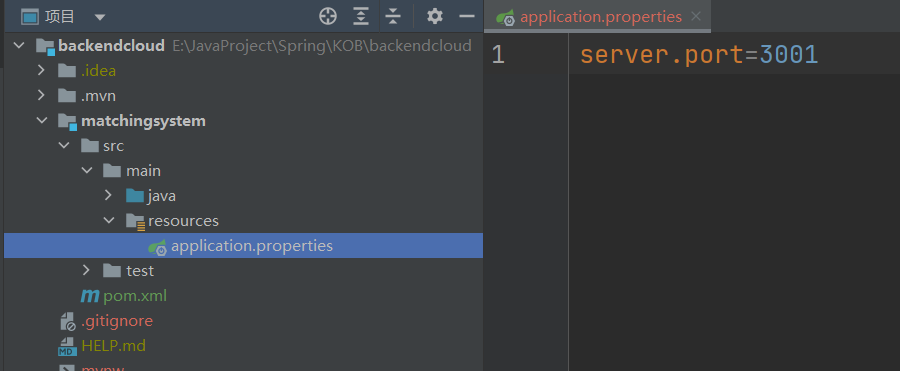Select the resources tree label
The width and height of the screenshot is (900, 371).
183,221
